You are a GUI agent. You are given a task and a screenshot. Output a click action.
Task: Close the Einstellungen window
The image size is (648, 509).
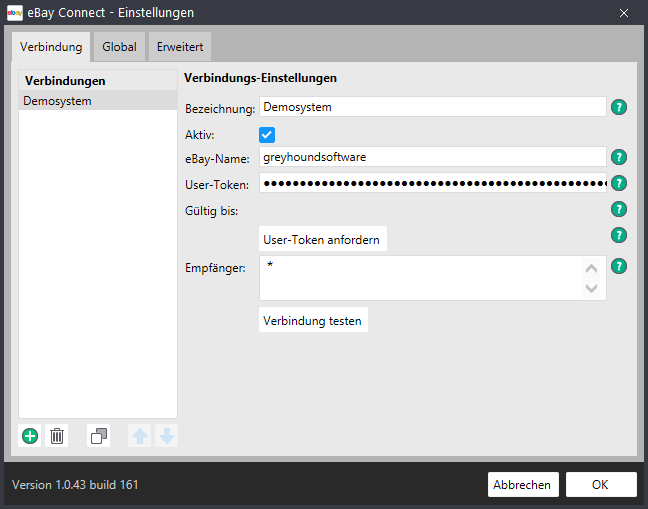pos(624,13)
